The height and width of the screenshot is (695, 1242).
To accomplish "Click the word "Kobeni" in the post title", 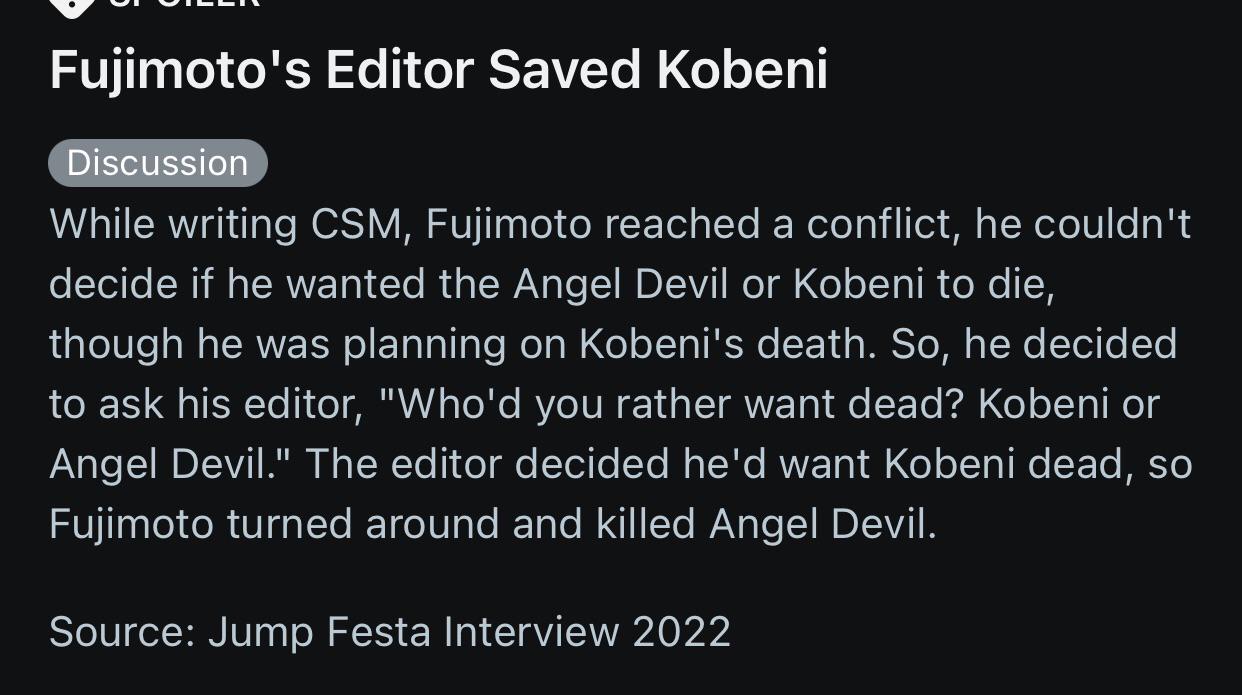I will click(742, 70).
